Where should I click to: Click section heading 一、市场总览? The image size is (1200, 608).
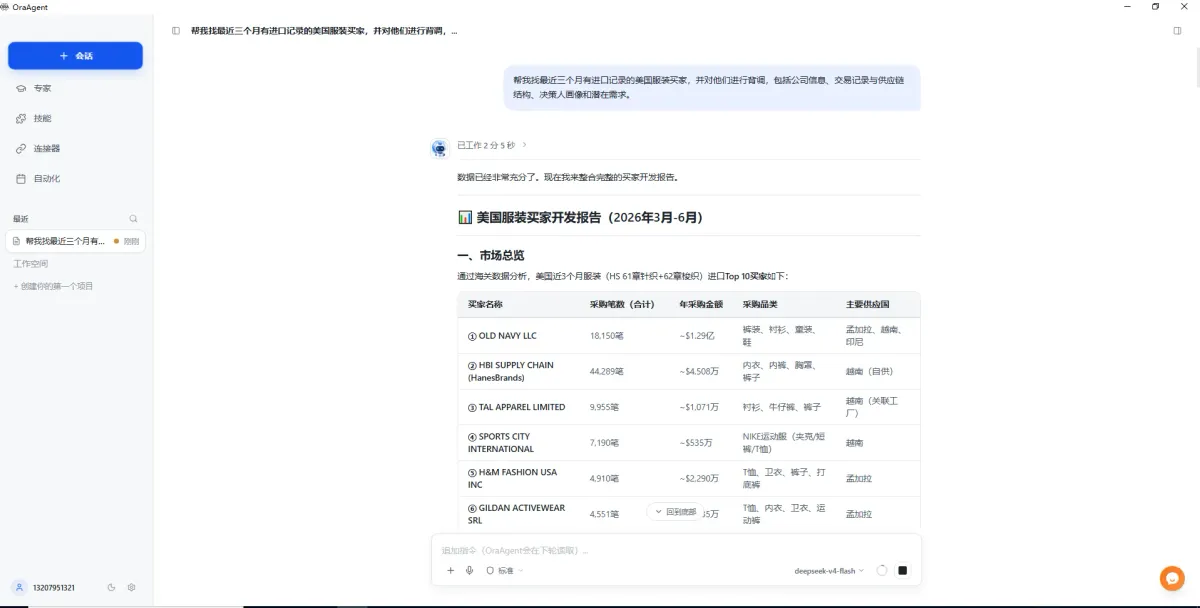click(490, 255)
